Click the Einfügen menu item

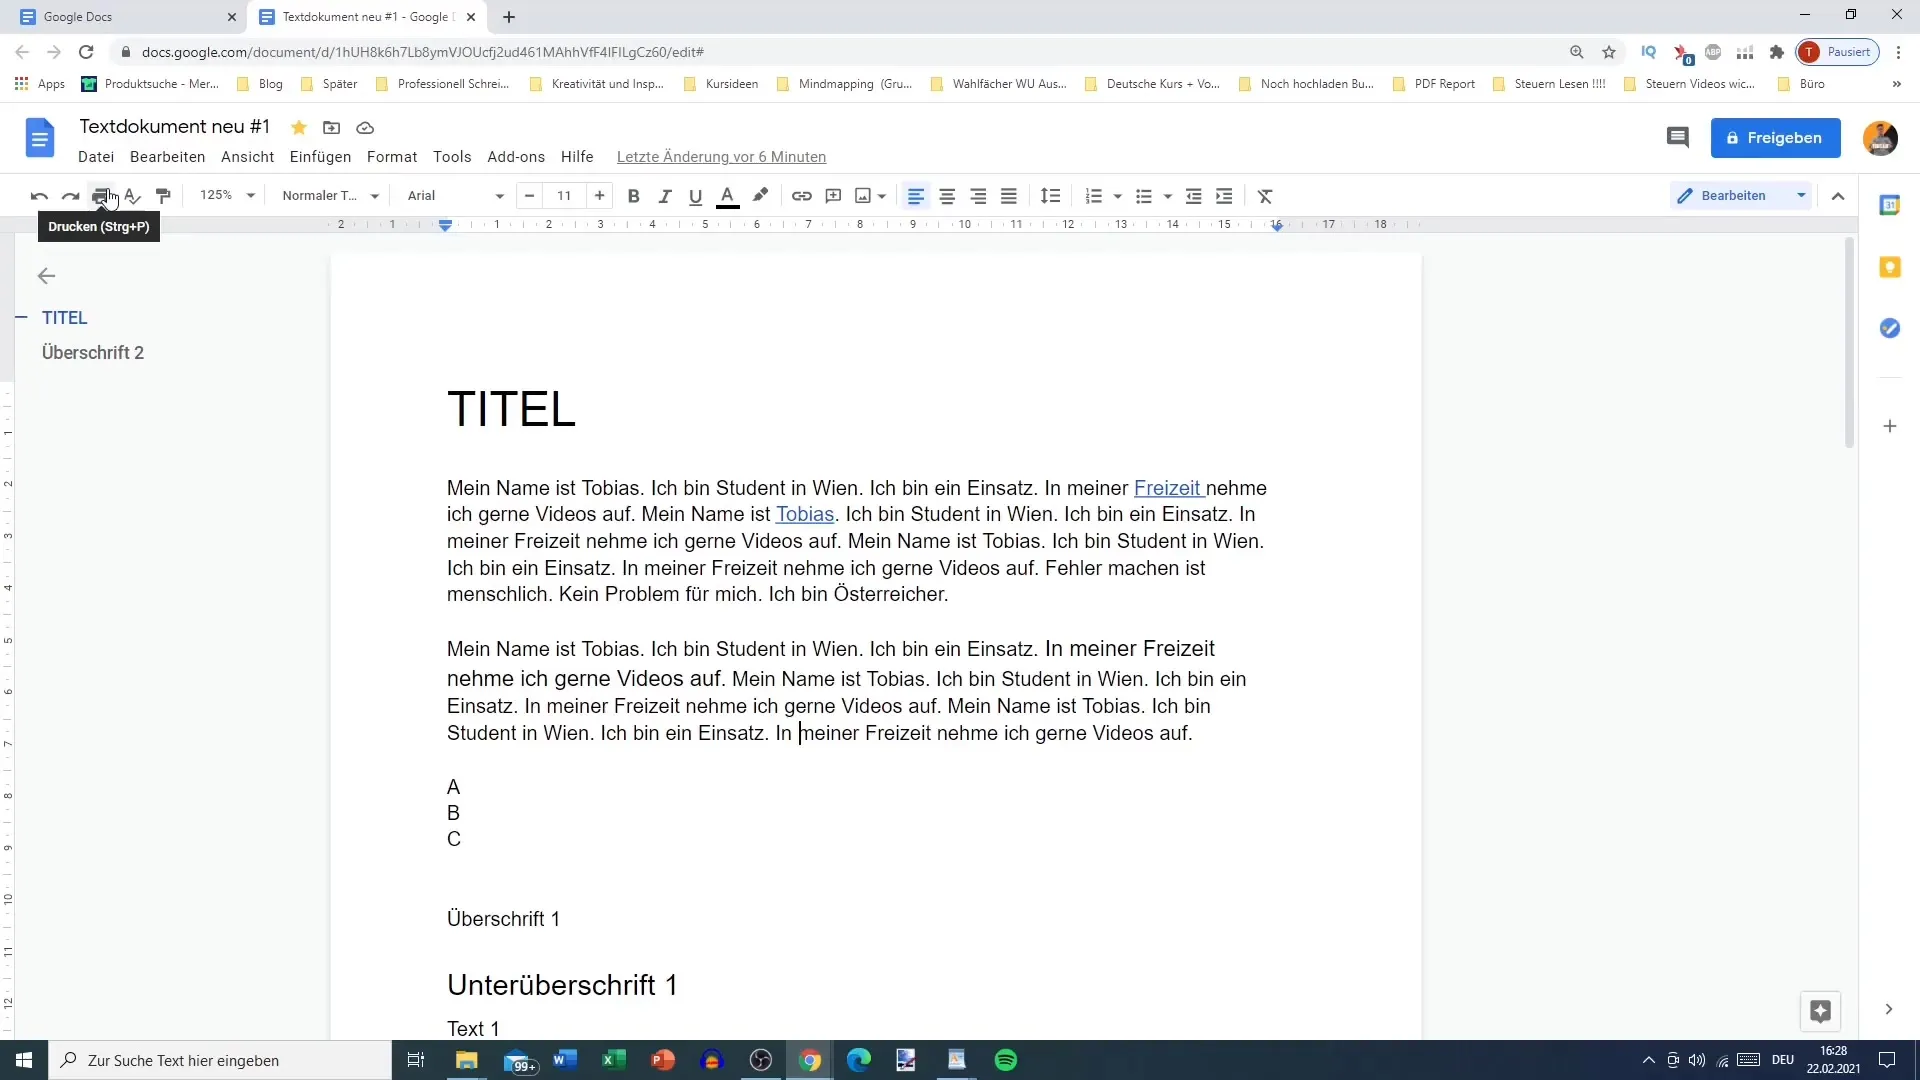(319, 156)
